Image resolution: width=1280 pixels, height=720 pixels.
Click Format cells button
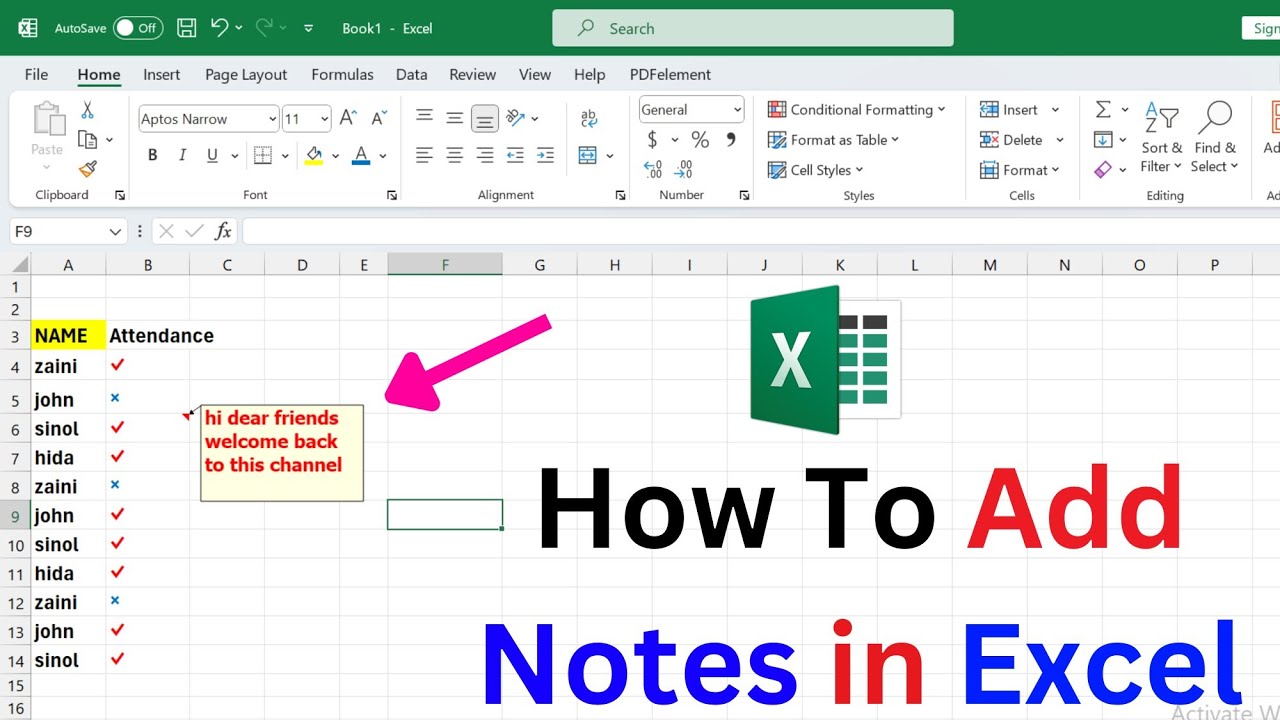(1019, 170)
